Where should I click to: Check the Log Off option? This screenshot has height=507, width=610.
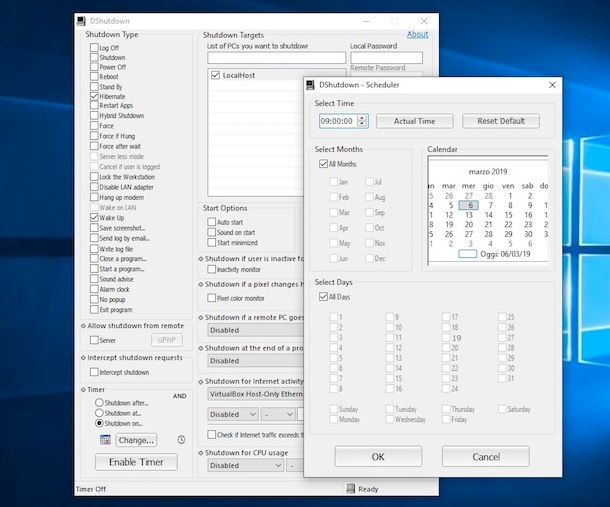click(94, 47)
